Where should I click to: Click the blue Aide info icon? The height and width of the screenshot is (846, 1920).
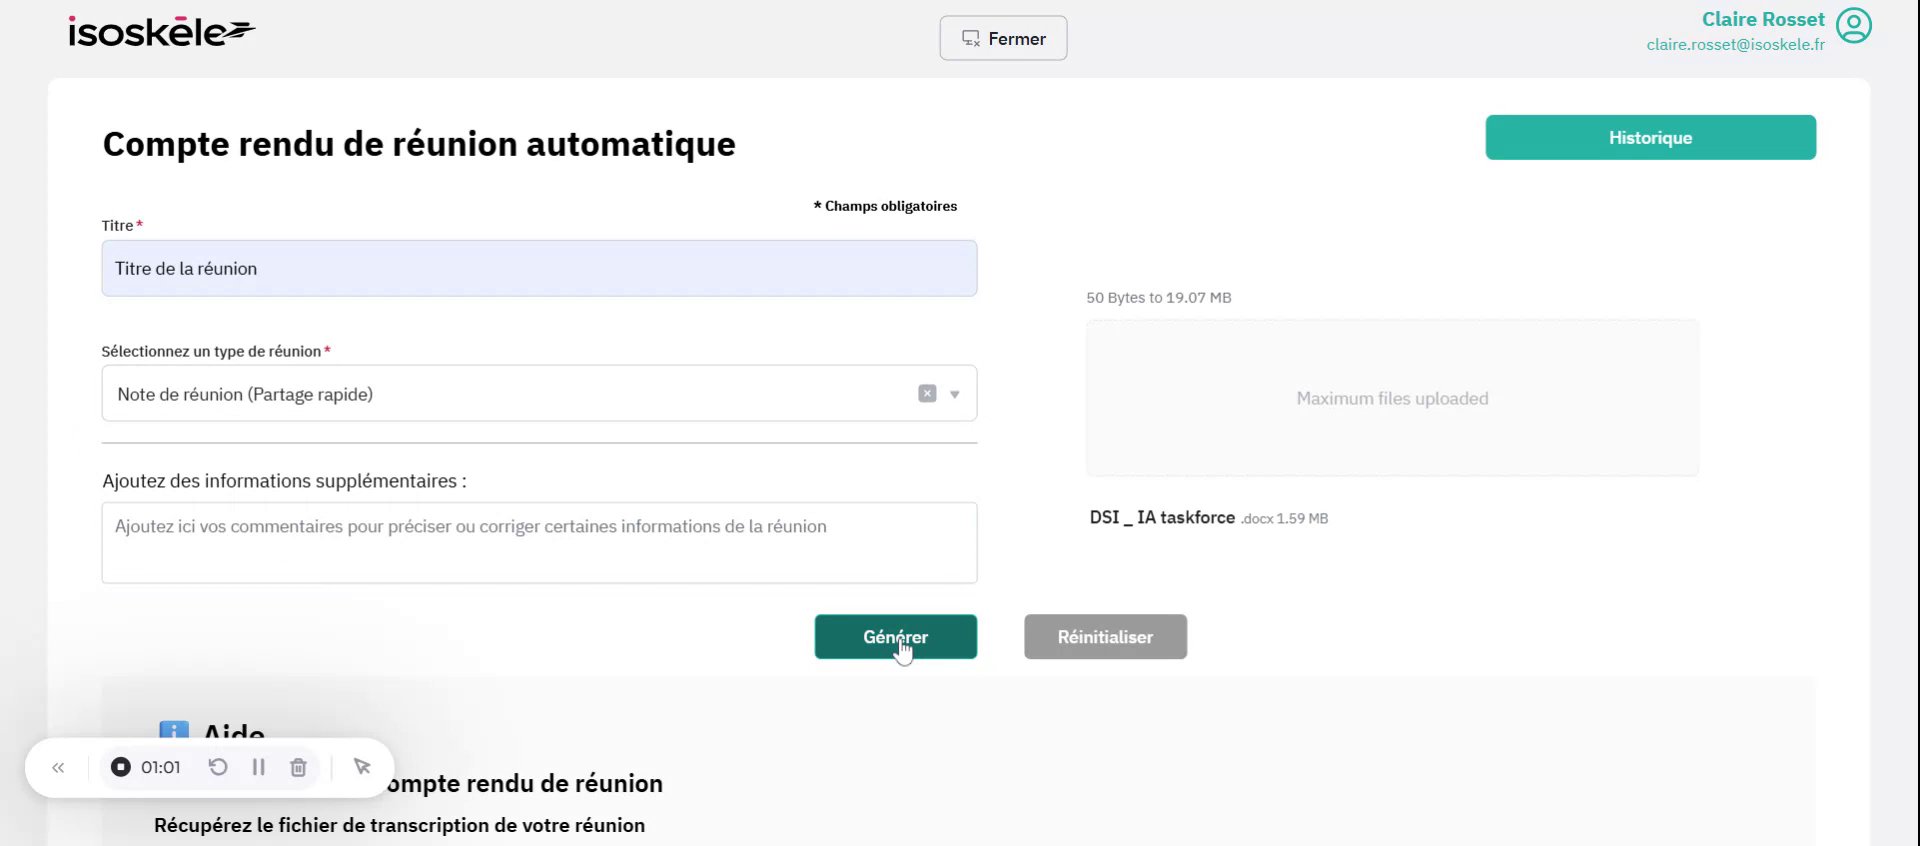coord(174,732)
